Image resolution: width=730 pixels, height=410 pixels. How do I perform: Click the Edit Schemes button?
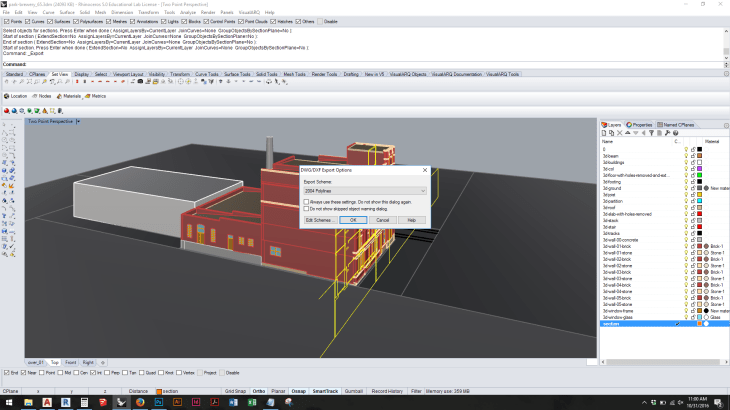coord(318,219)
